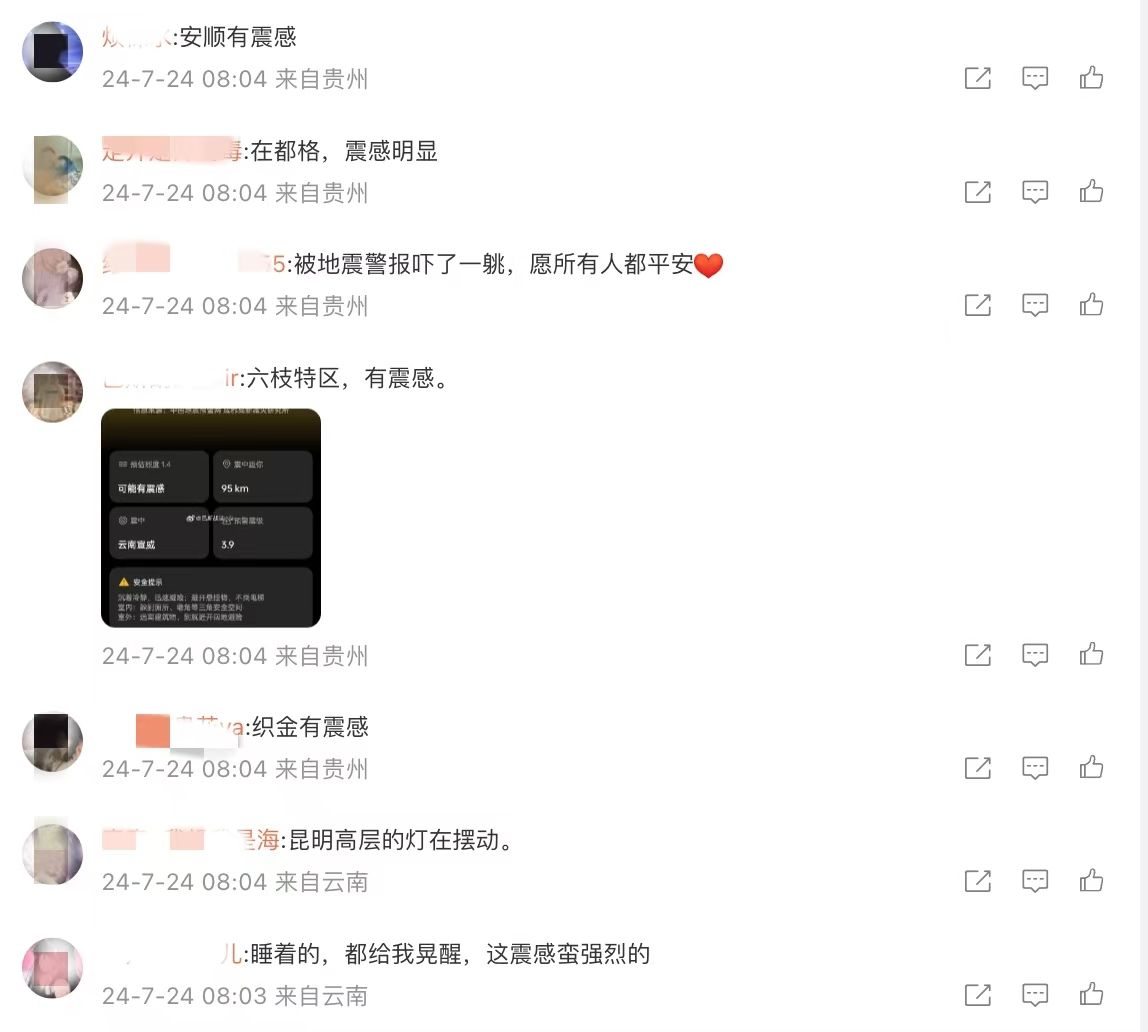
Task: Like the comment '安顺有震感'
Action: click(x=1091, y=78)
